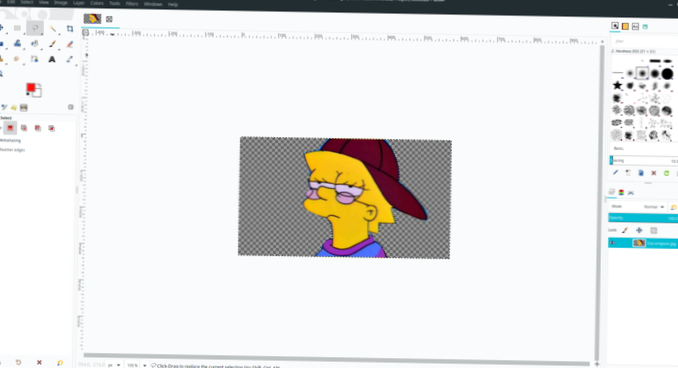Image resolution: width=678 pixels, height=368 pixels.
Task: Toggle Lock pixels brush icon
Action: [625, 230]
